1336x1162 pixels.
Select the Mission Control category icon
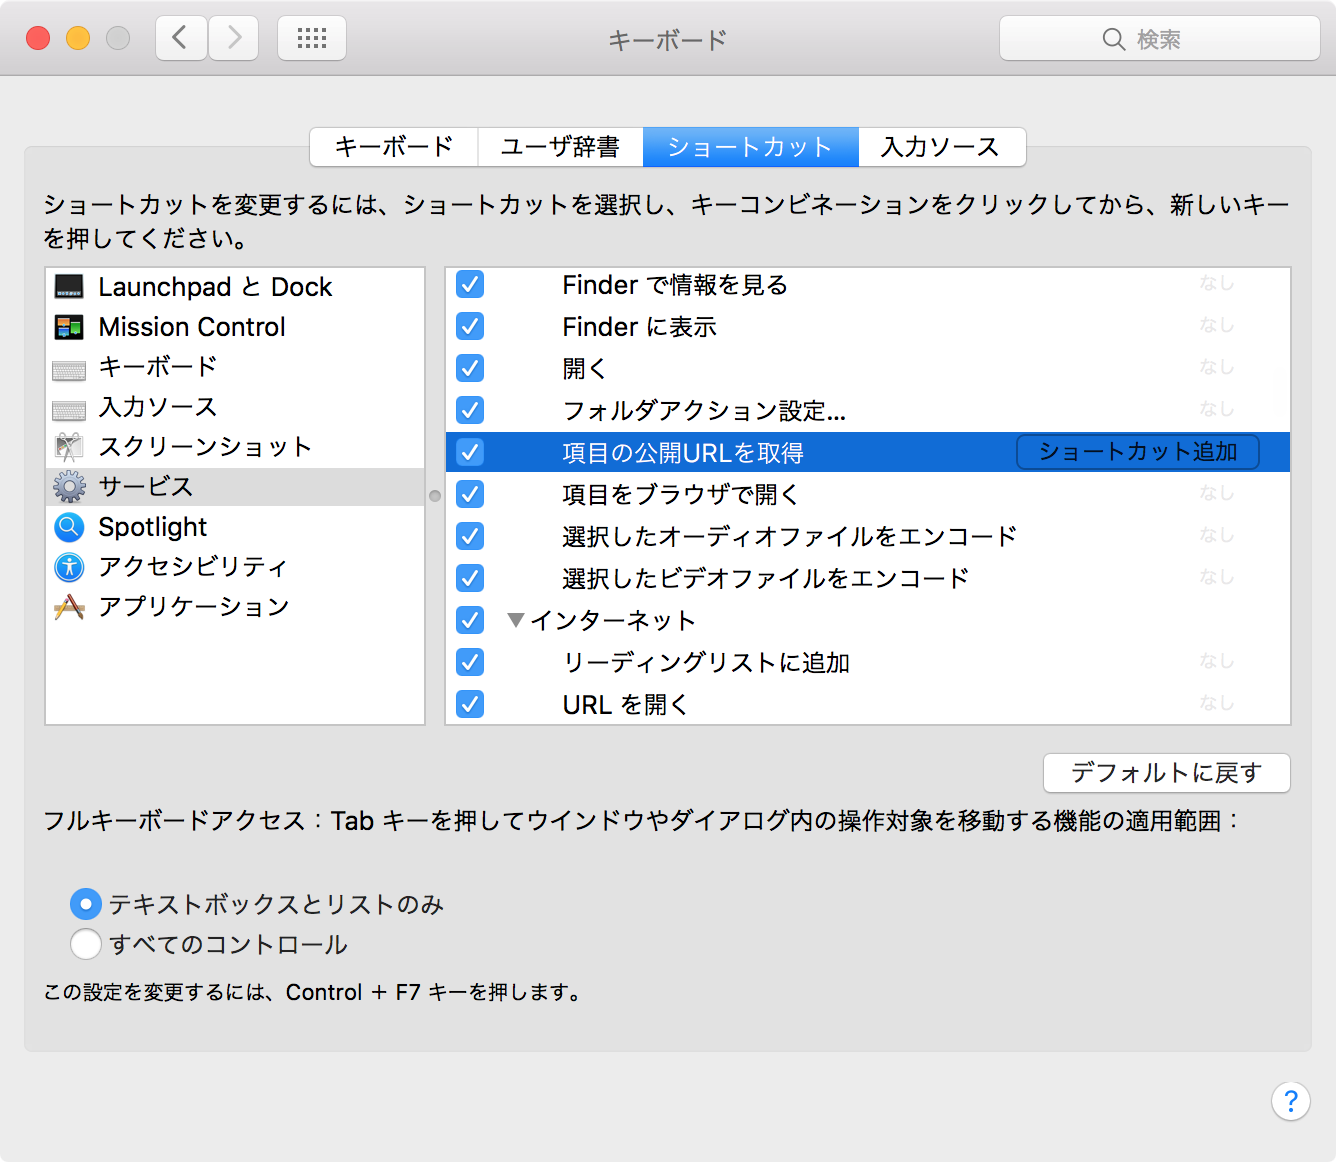[x=68, y=327]
